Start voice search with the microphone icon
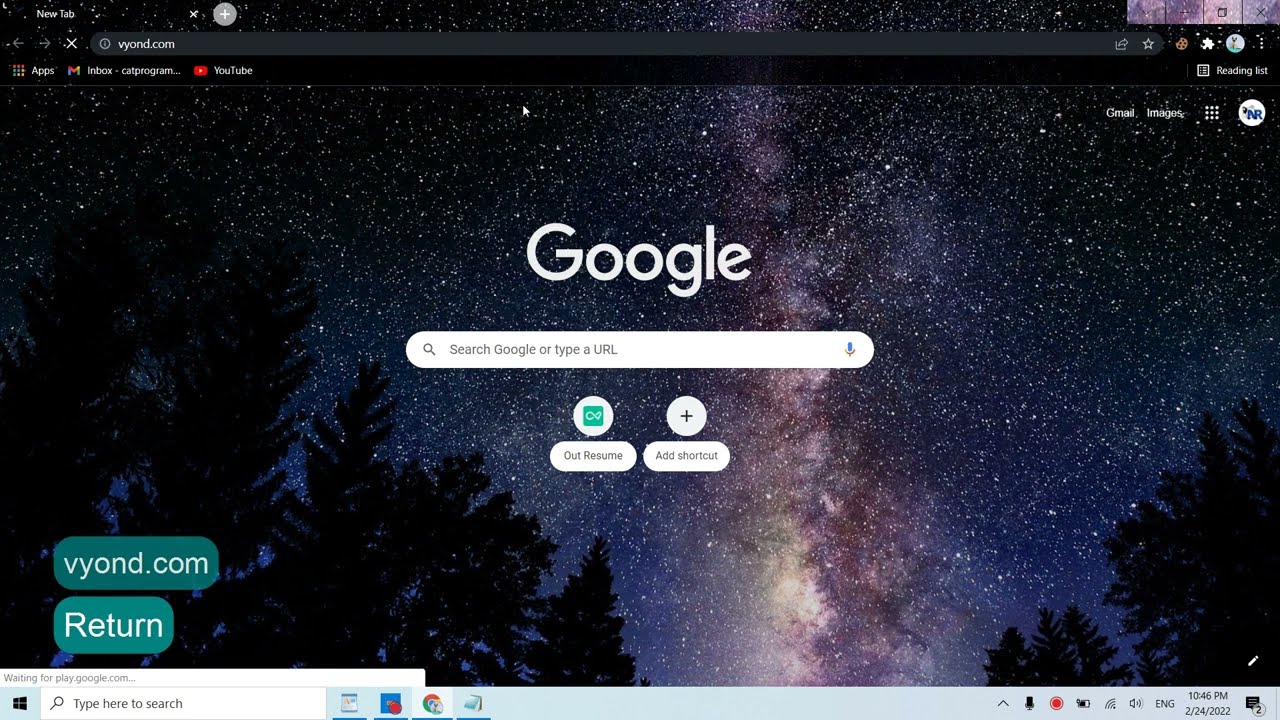This screenshot has height=720, width=1280. pyautogui.click(x=850, y=350)
